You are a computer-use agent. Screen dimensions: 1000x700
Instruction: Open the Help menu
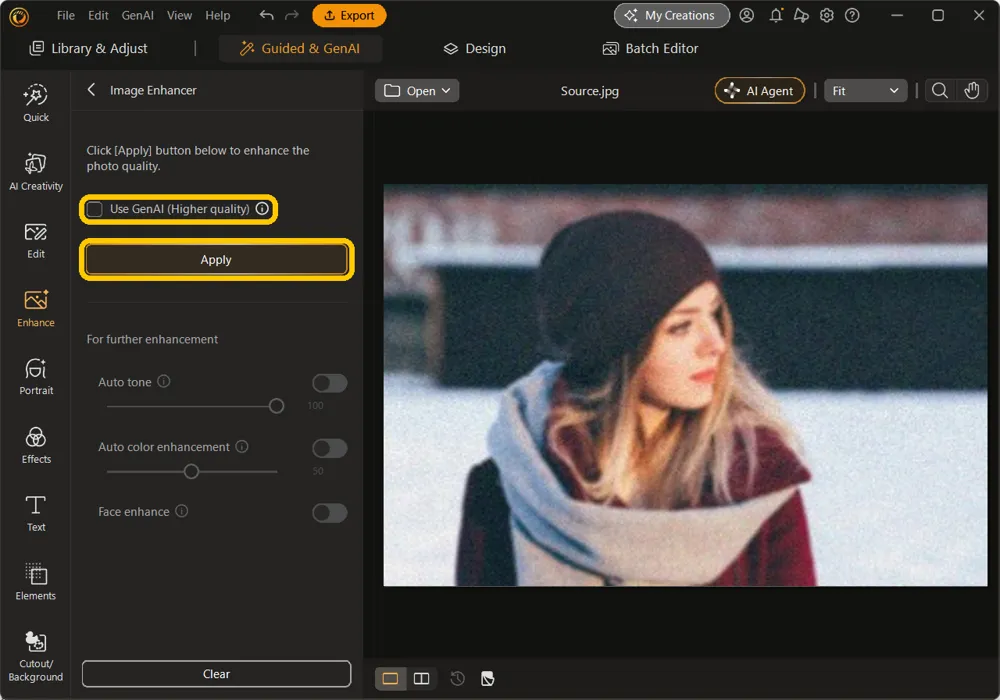tap(217, 15)
